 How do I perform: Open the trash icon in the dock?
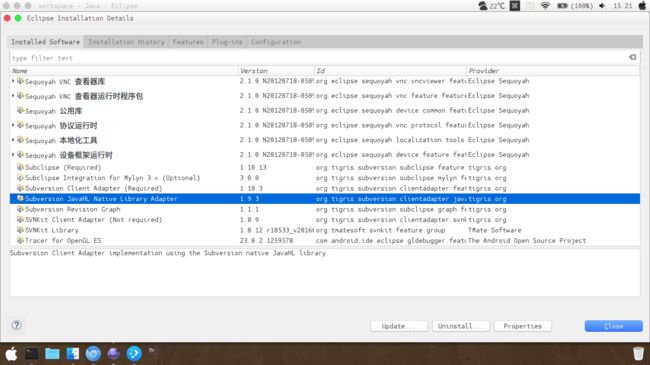click(x=638, y=353)
